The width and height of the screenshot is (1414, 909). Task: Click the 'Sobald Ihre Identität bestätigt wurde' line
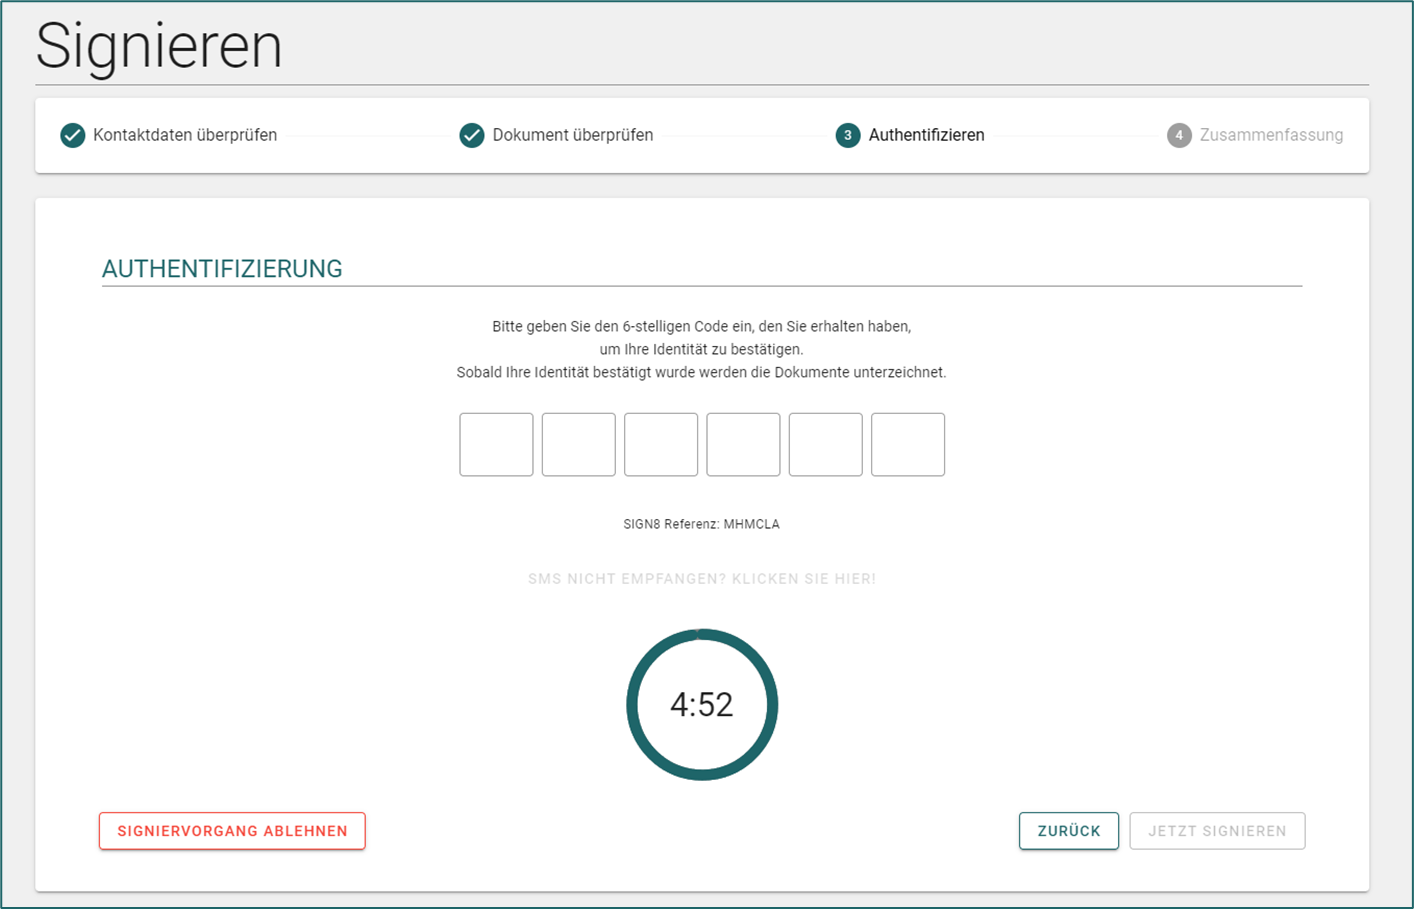point(701,372)
